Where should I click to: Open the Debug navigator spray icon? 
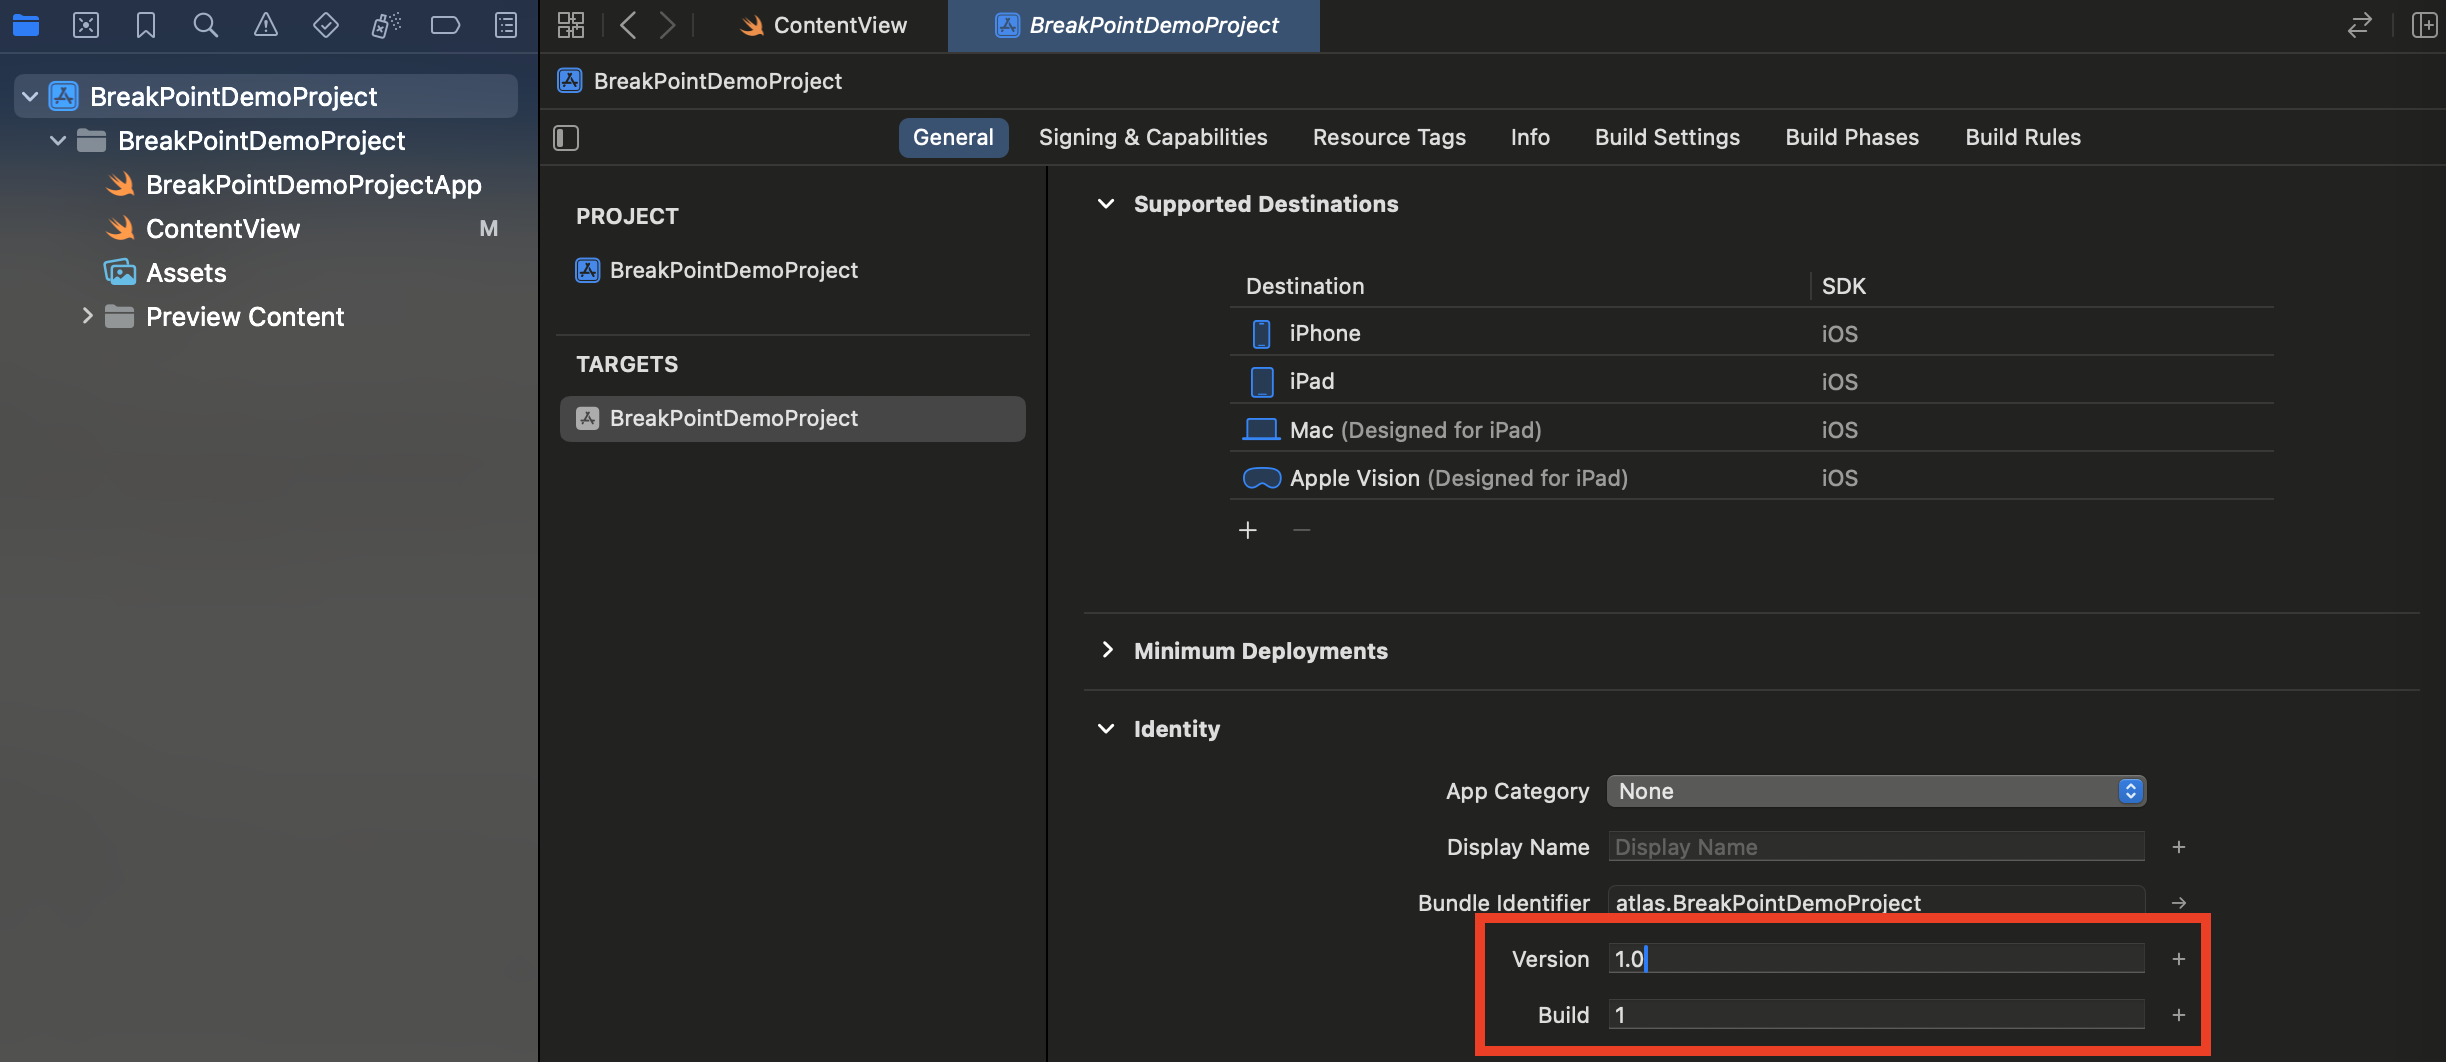(x=386, y=25)
